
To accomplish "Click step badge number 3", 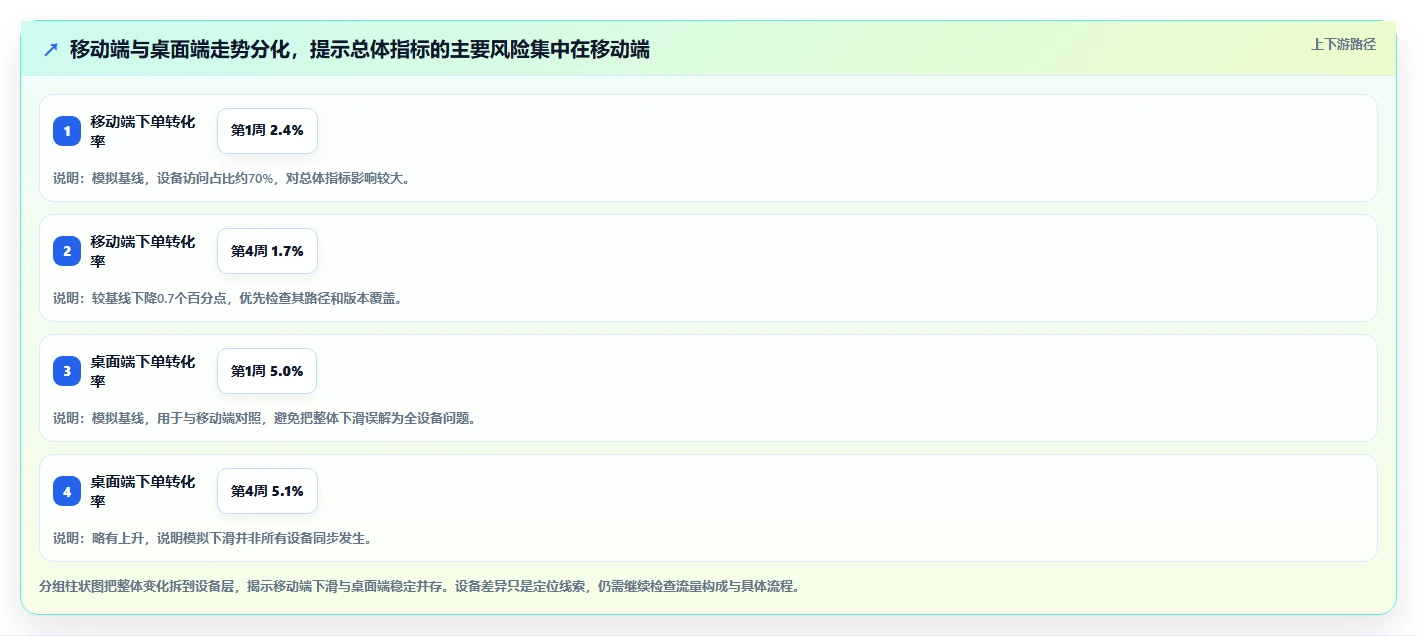I will (67, 371).
